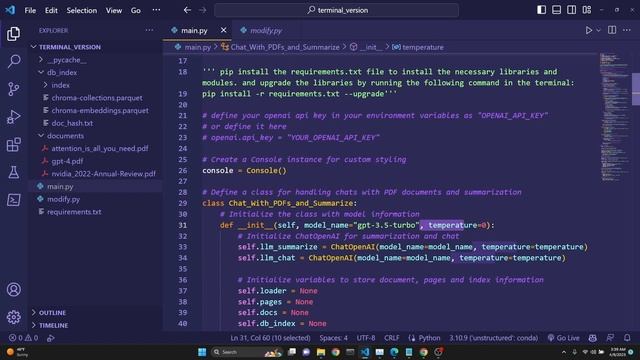640x360 pixels.
Task: Click Ln 31, Col 60 cursor position
Action: [270, 338]
